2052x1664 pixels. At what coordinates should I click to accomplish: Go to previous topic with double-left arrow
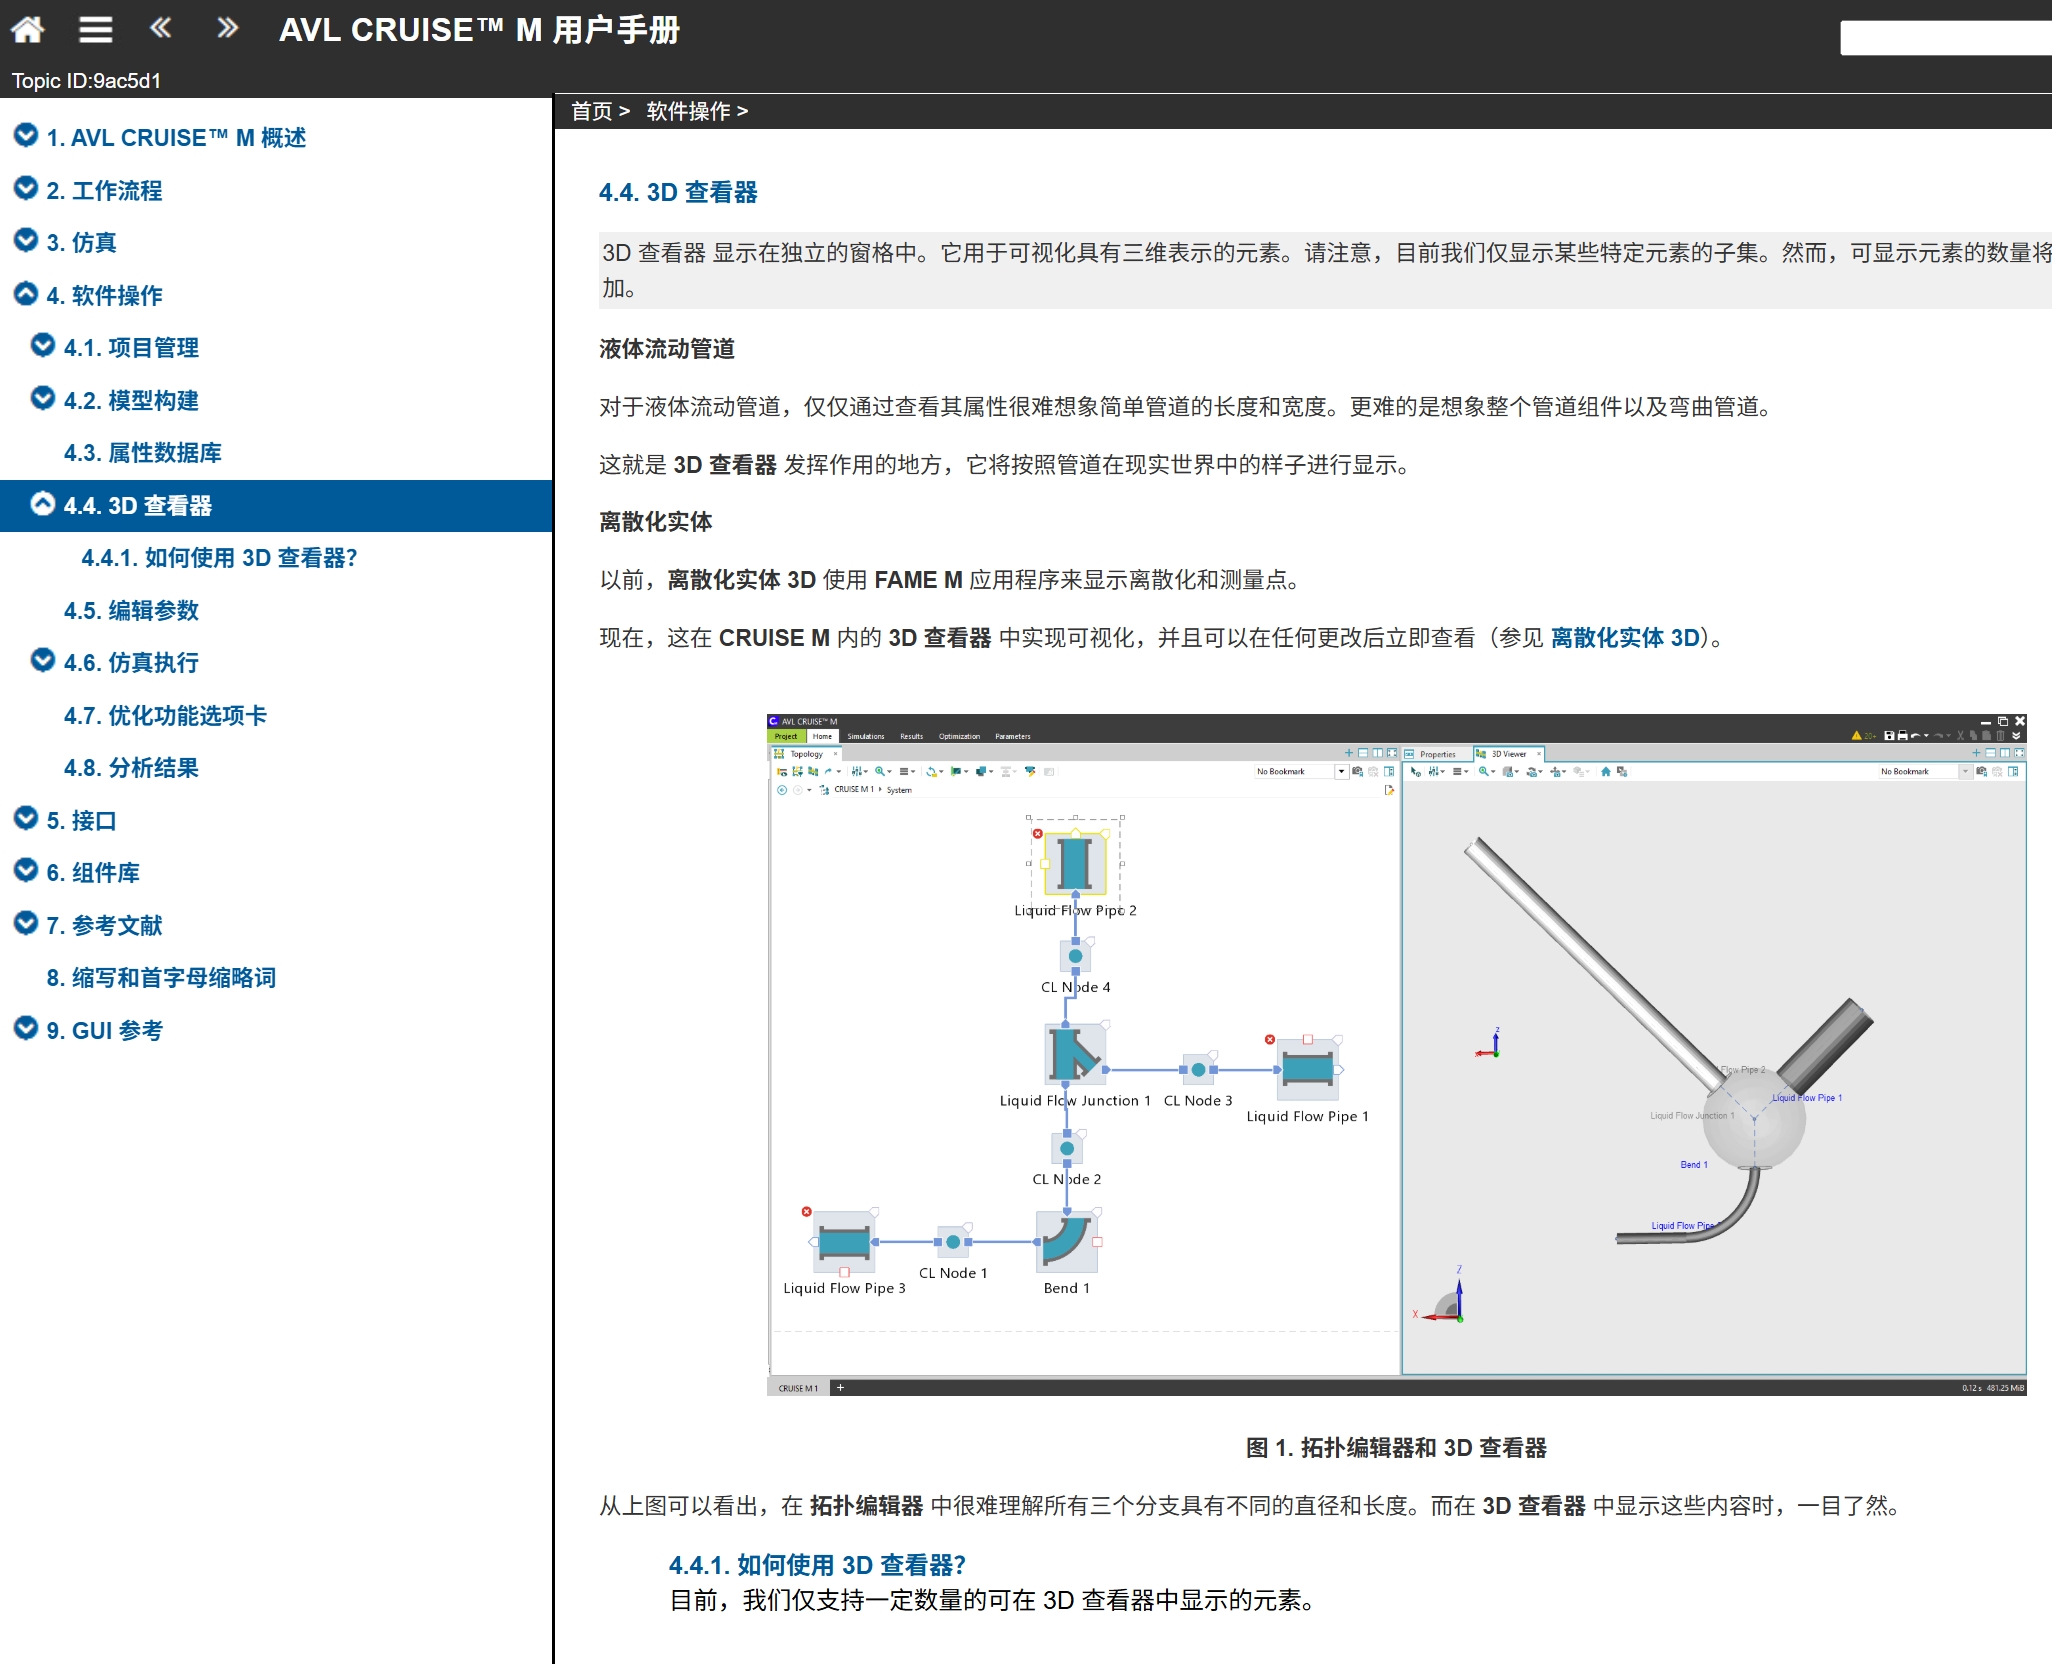[160, 28]
